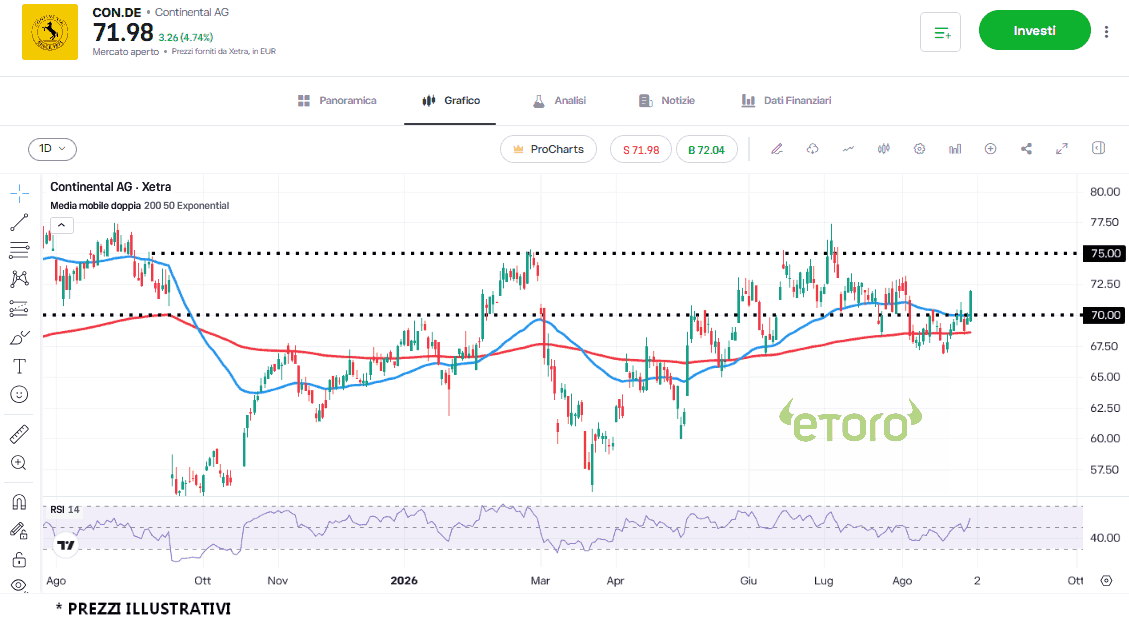Click the share chart icon
The width and height of the screenshot is (1129, 619).
(x=1026, y=149)
